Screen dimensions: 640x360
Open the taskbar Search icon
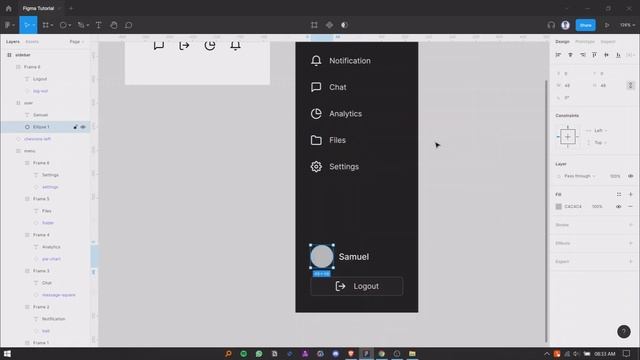pyautogui.click(x=228, y=353)
